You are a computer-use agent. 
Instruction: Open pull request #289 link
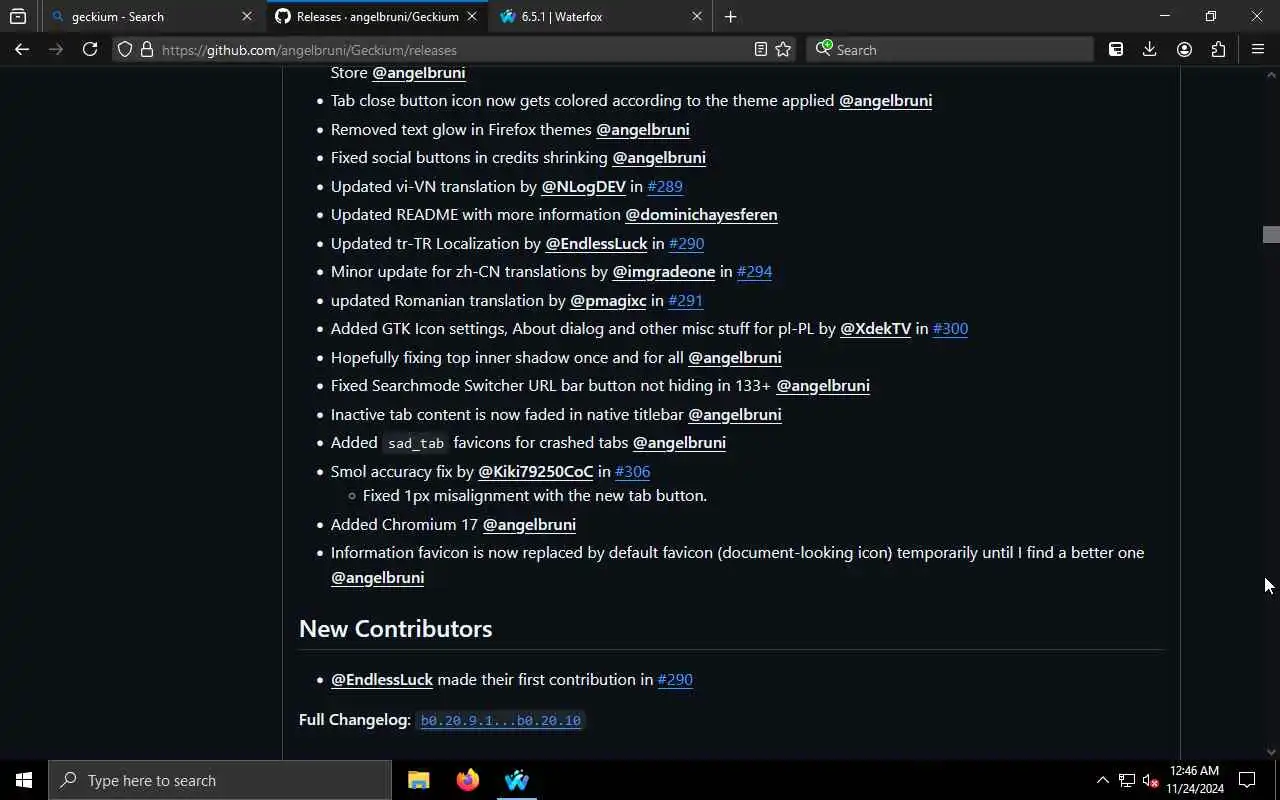click(665, 186)
